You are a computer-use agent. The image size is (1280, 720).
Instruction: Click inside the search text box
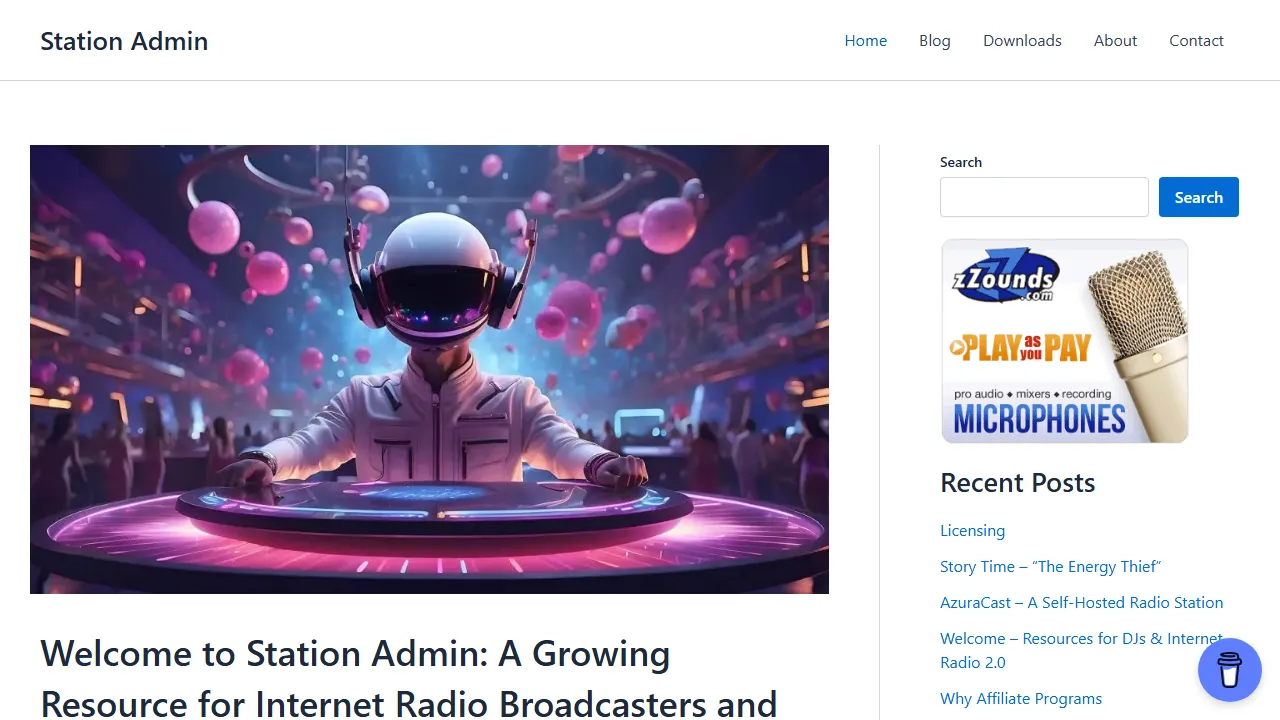tap(1044, 197)
